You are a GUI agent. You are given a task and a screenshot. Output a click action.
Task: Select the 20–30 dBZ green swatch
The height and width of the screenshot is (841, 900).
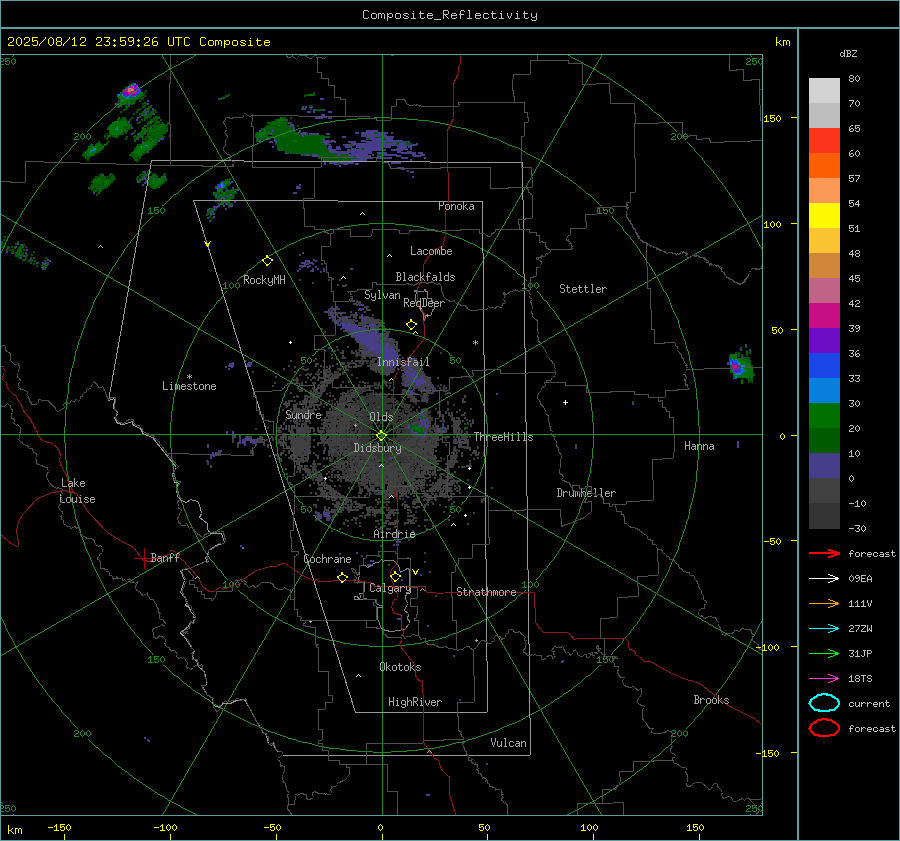click(x=824, y=415)
